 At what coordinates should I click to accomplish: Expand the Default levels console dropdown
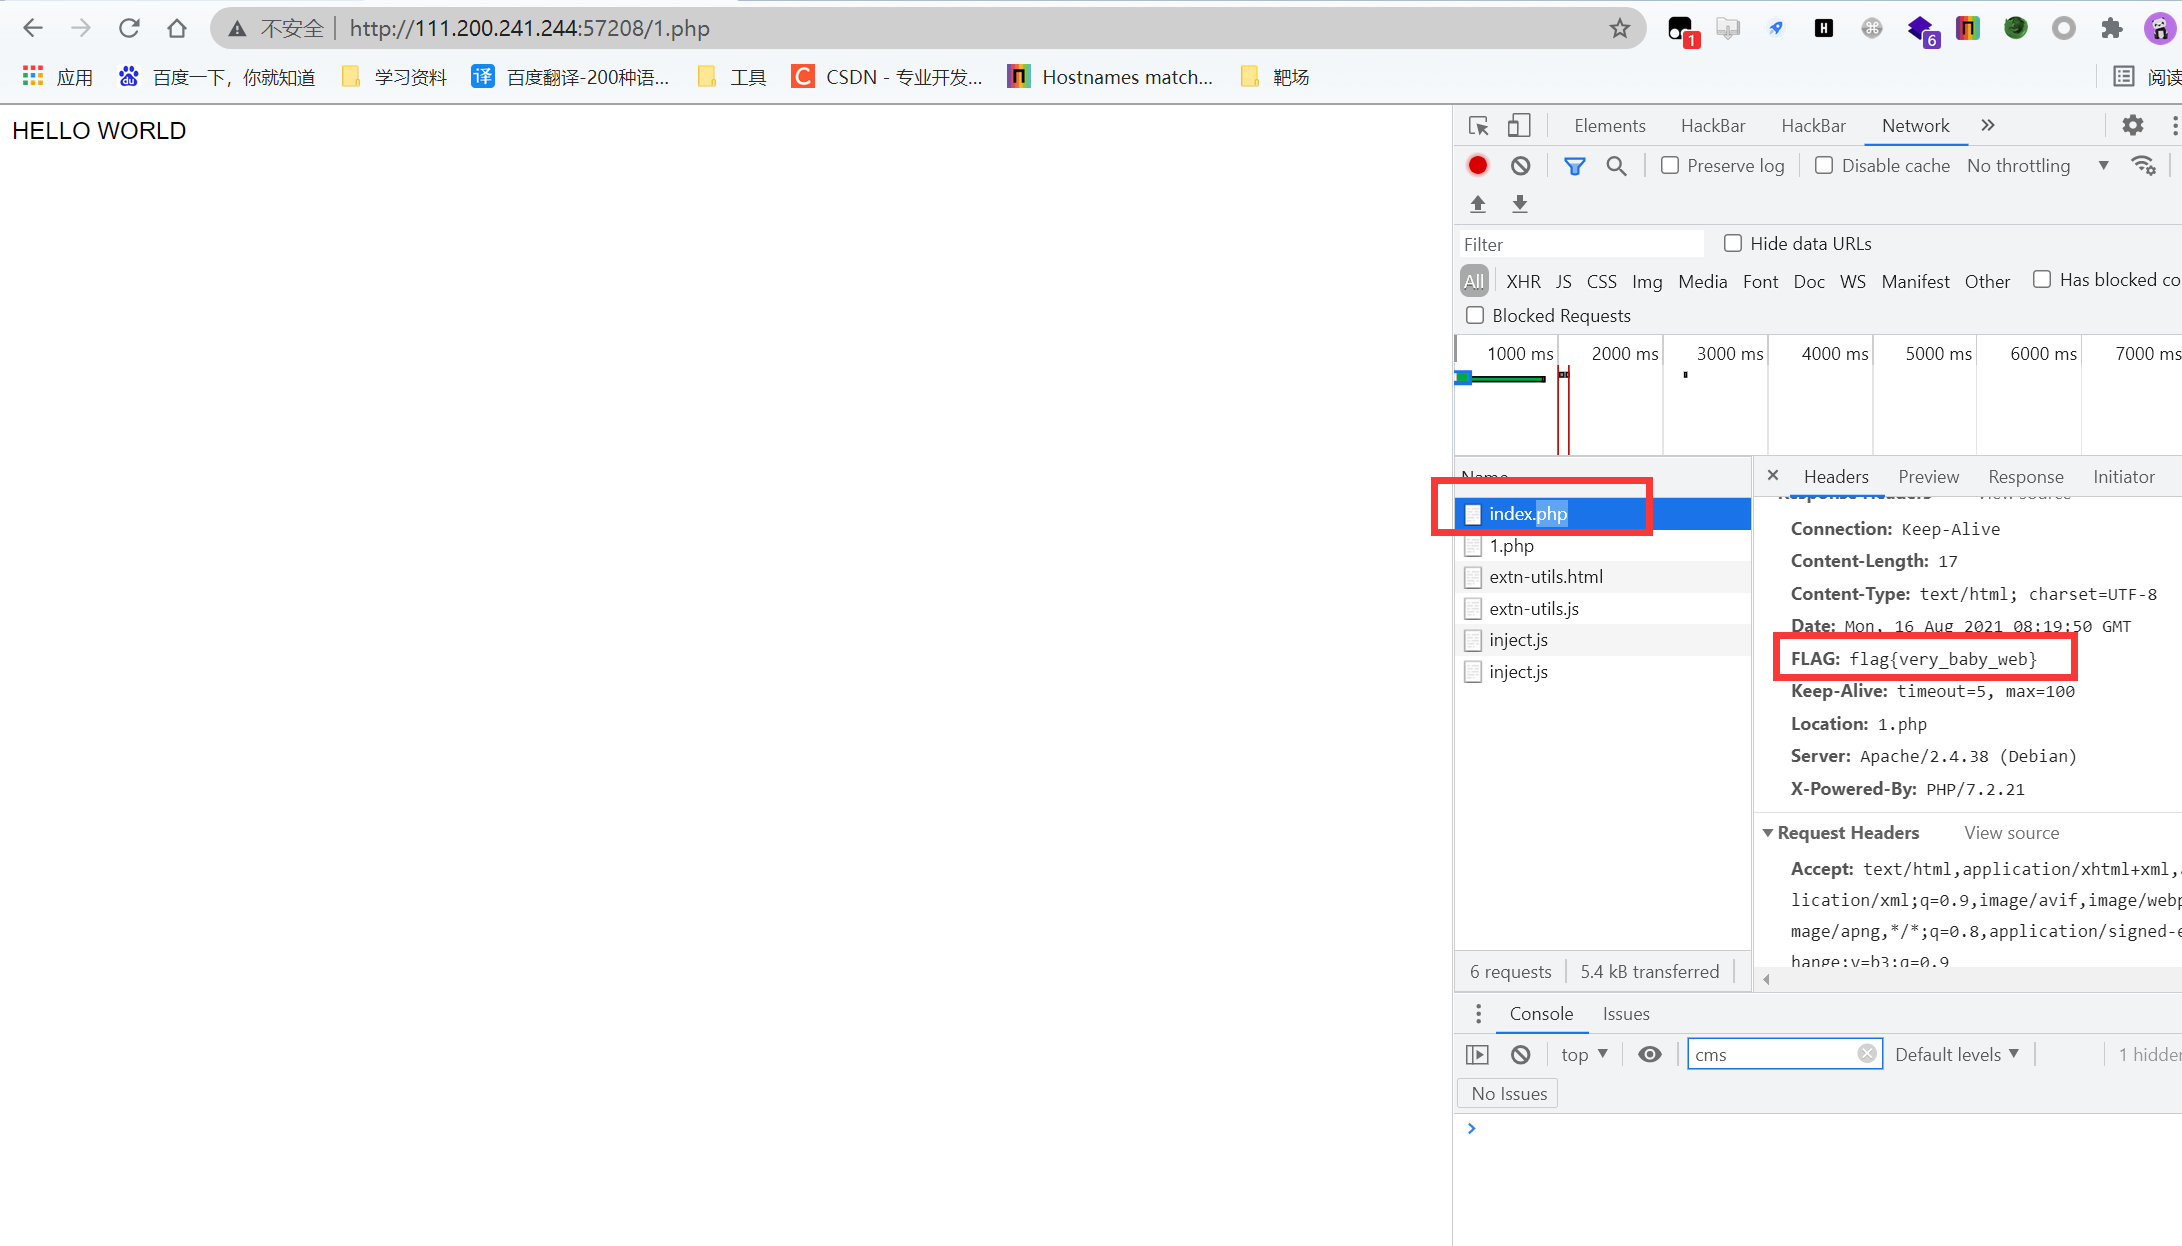(x=1956, y=1054)
